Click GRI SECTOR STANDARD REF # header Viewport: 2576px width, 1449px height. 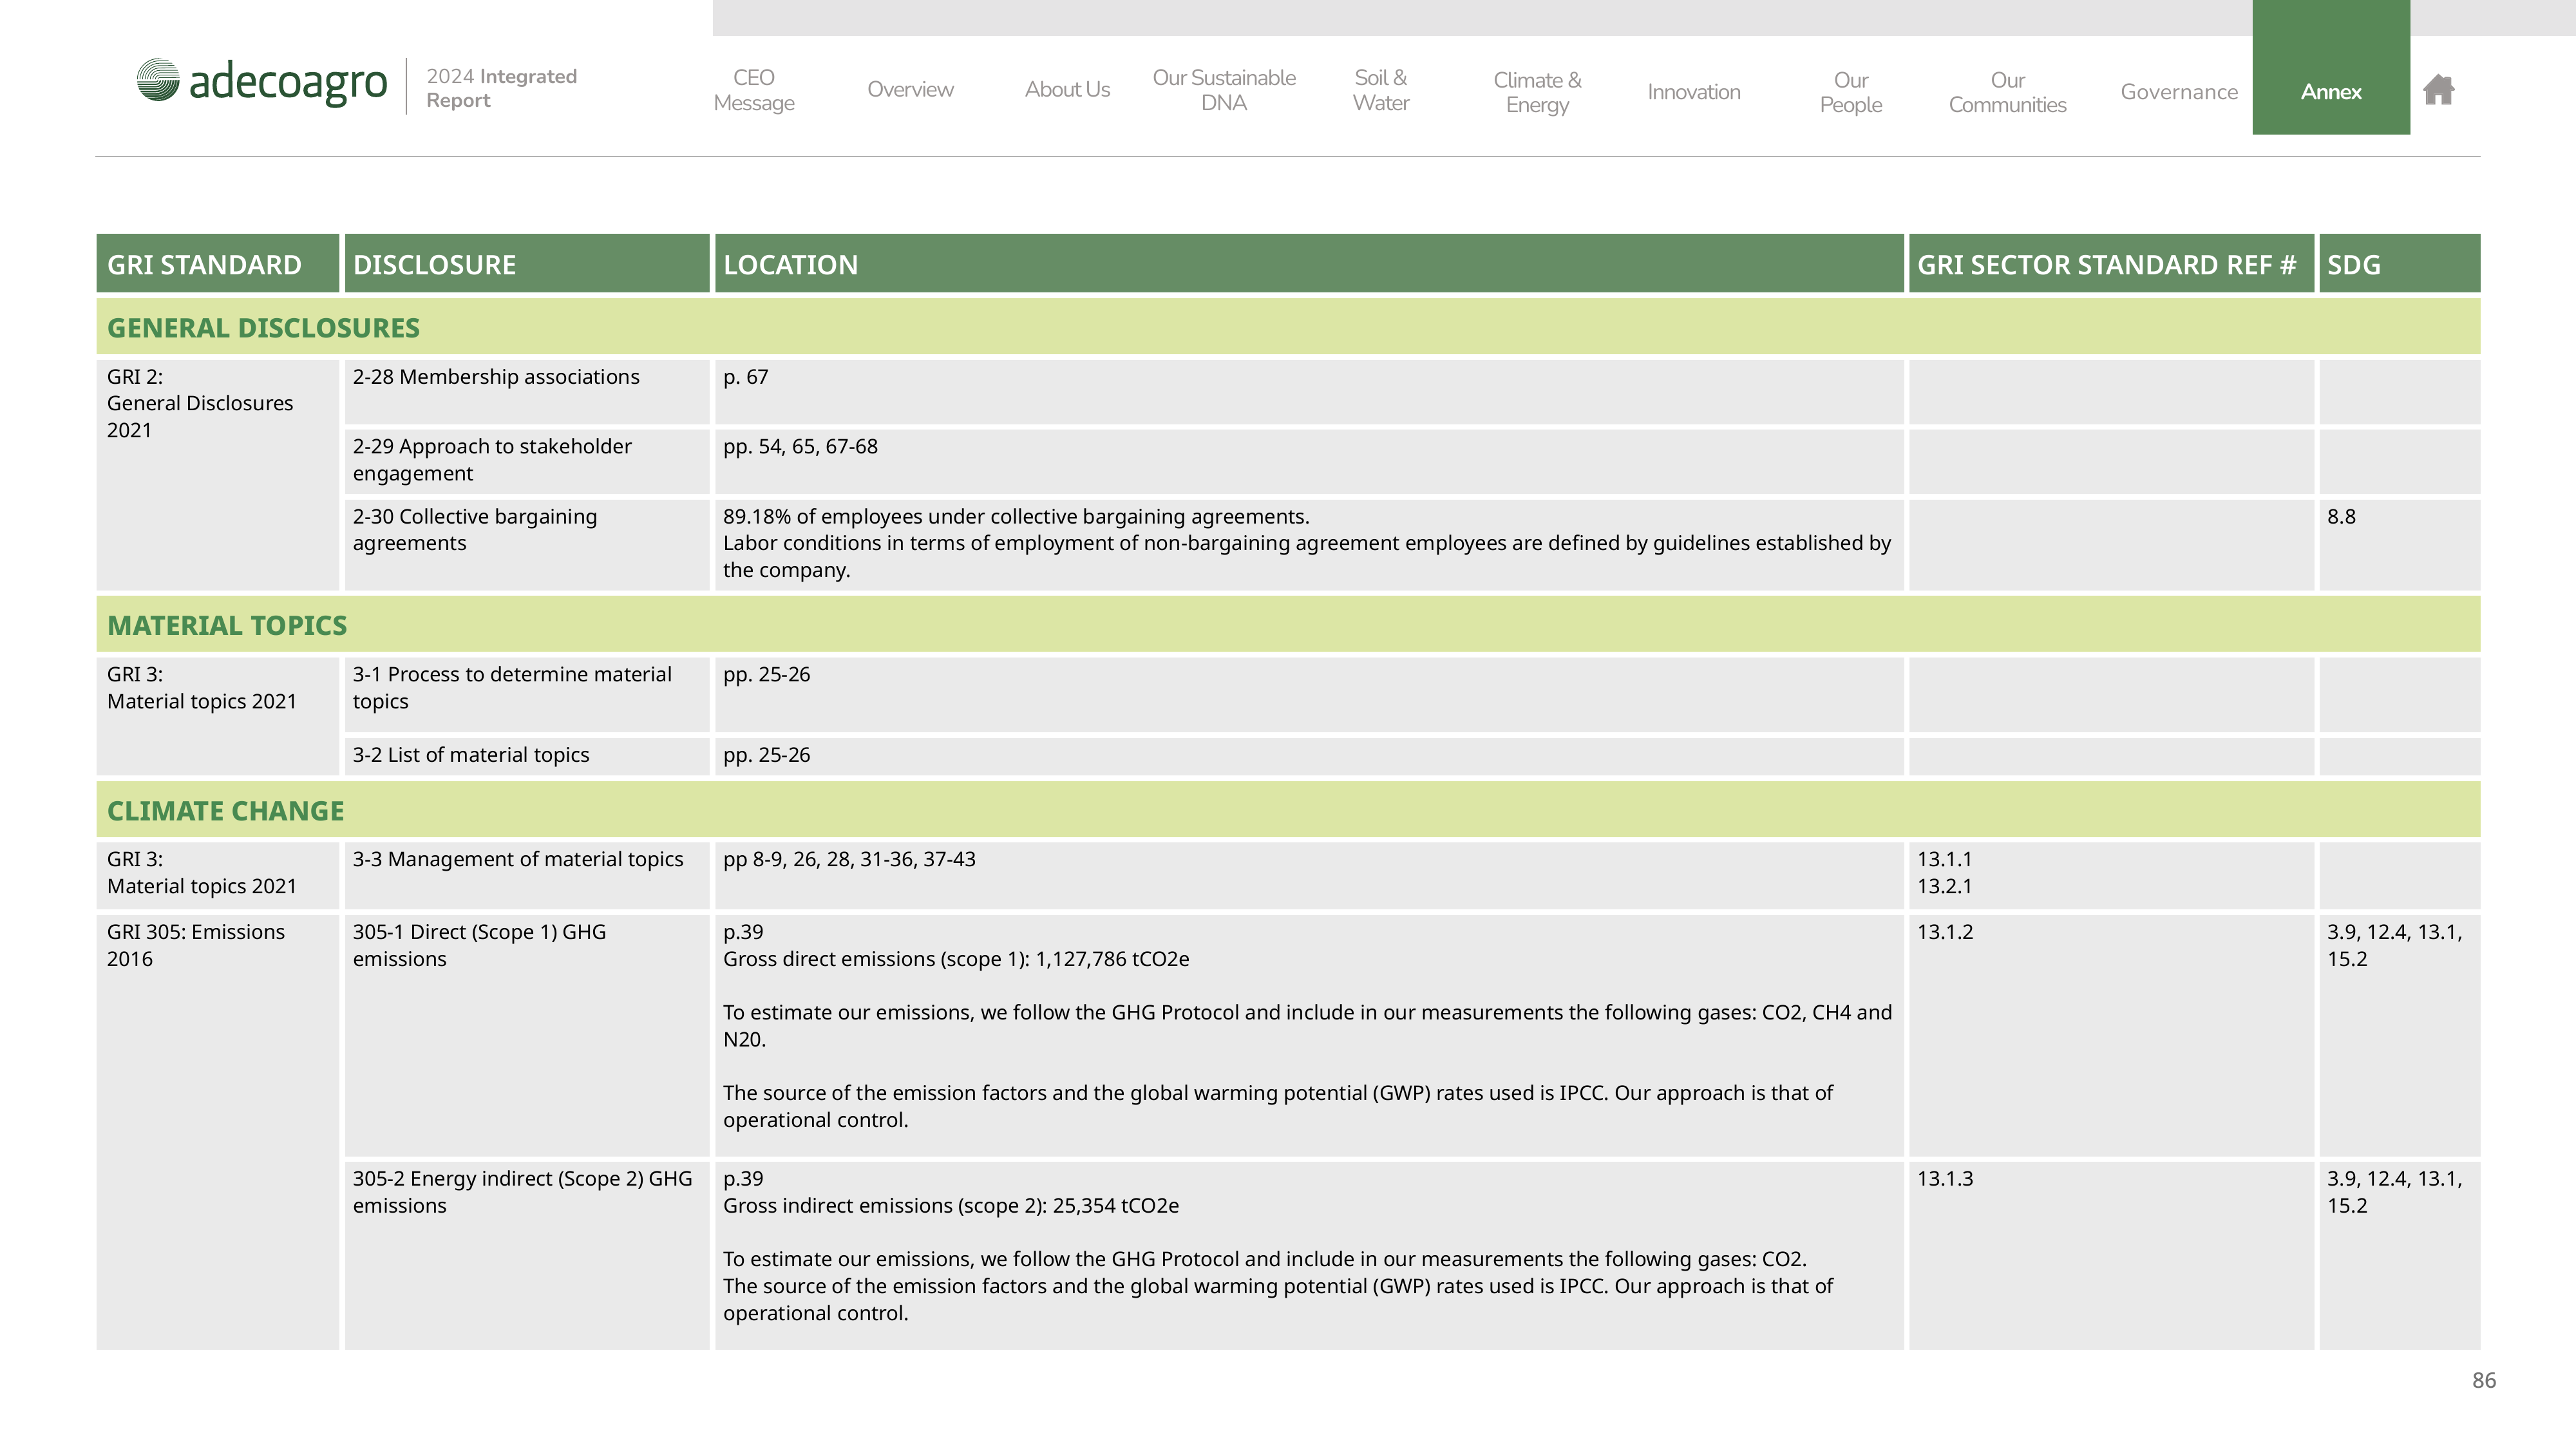coord(2111,264)
